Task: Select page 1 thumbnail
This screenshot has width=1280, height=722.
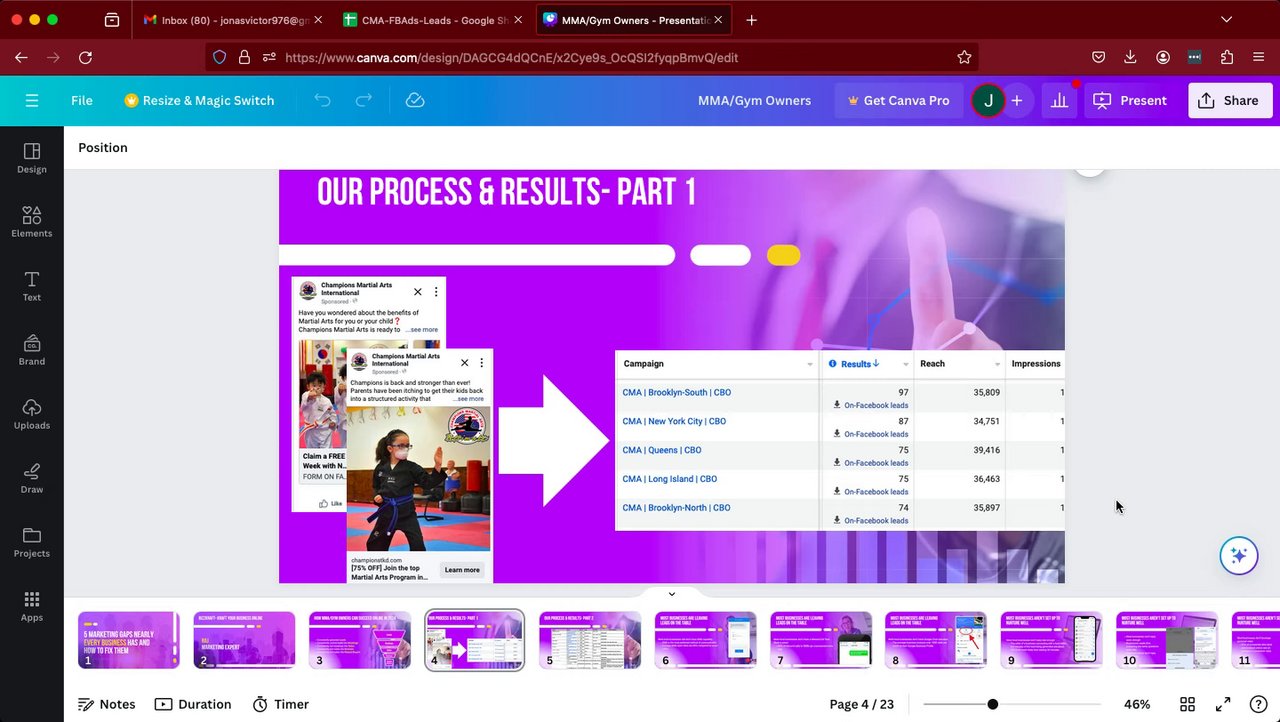Action: click(x=129, y=640)
